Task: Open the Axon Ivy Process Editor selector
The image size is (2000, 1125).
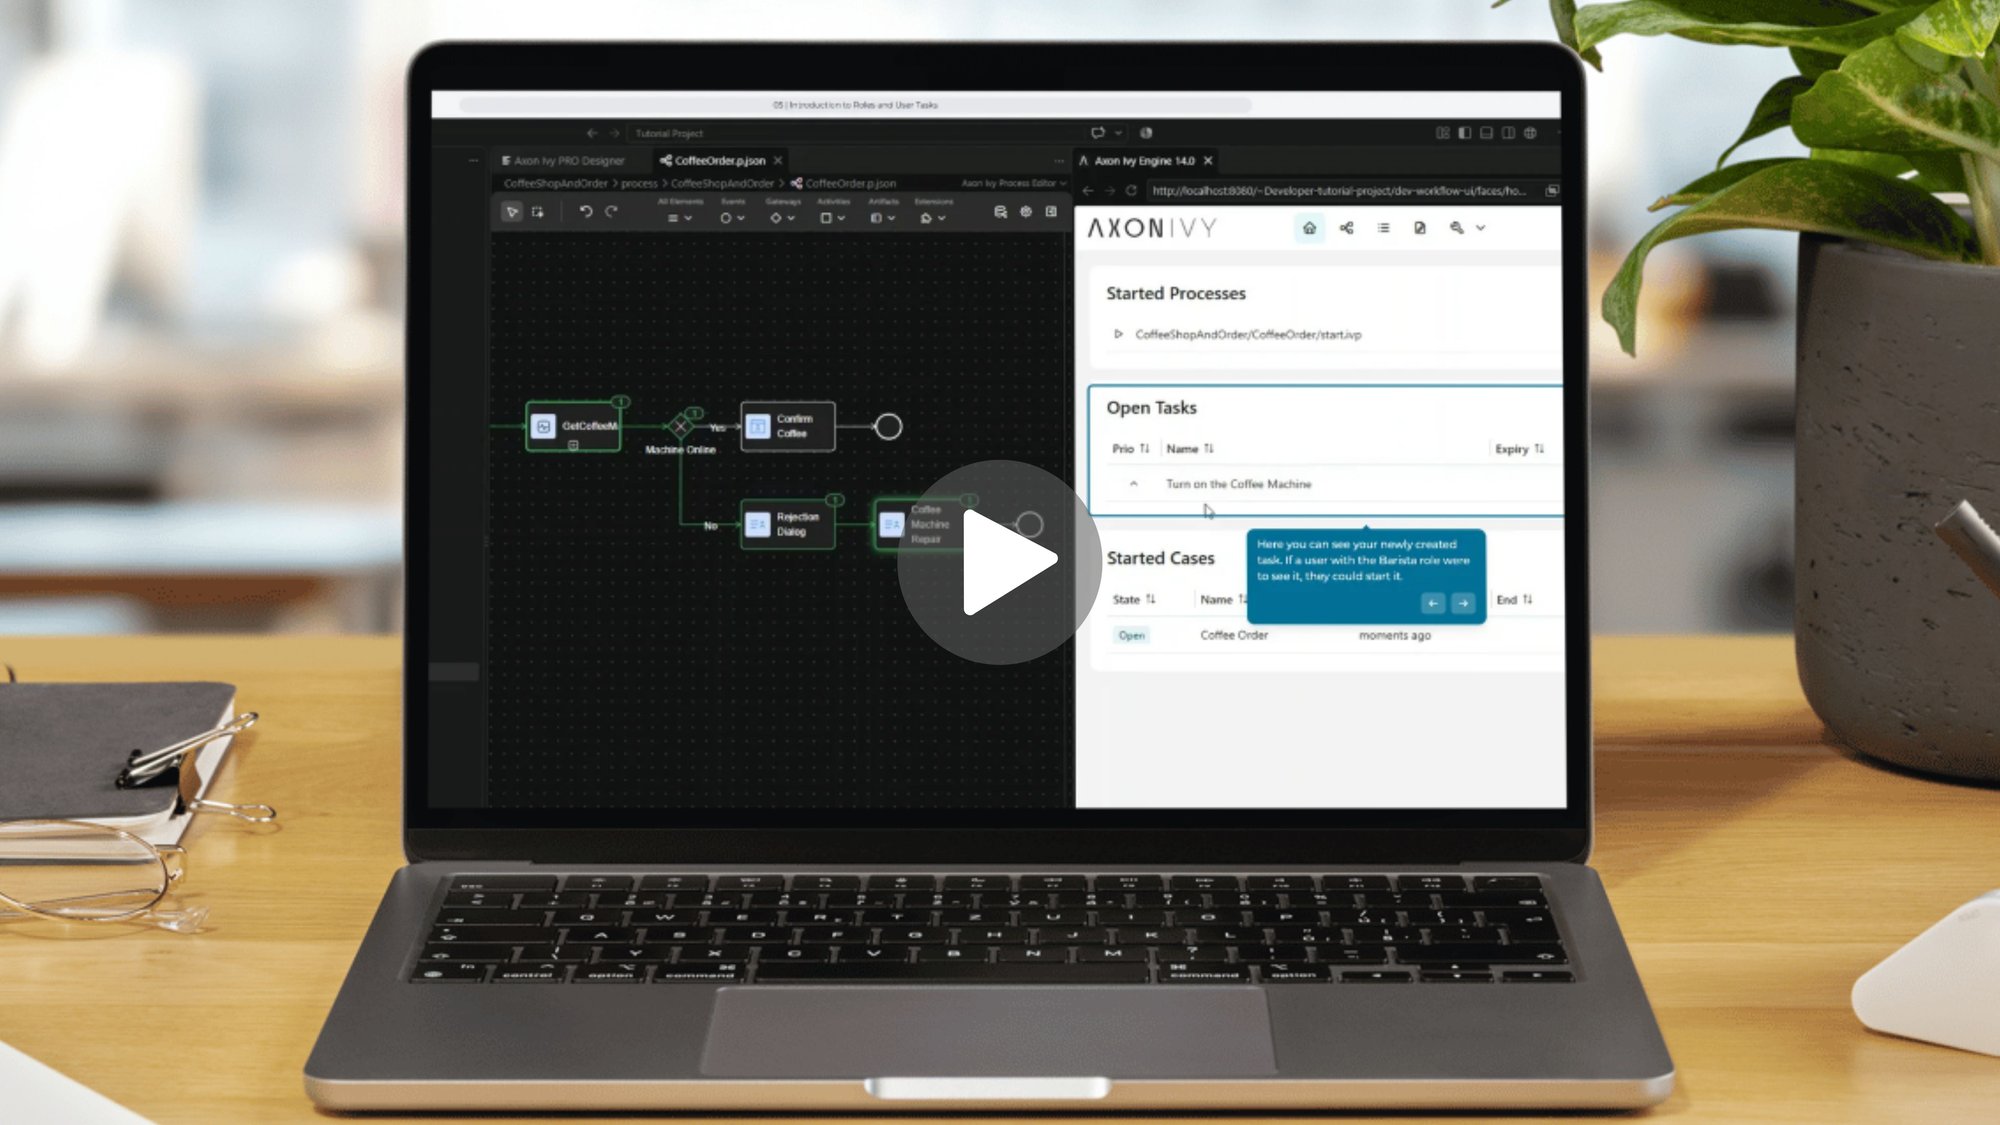Action: point(1013,183)
